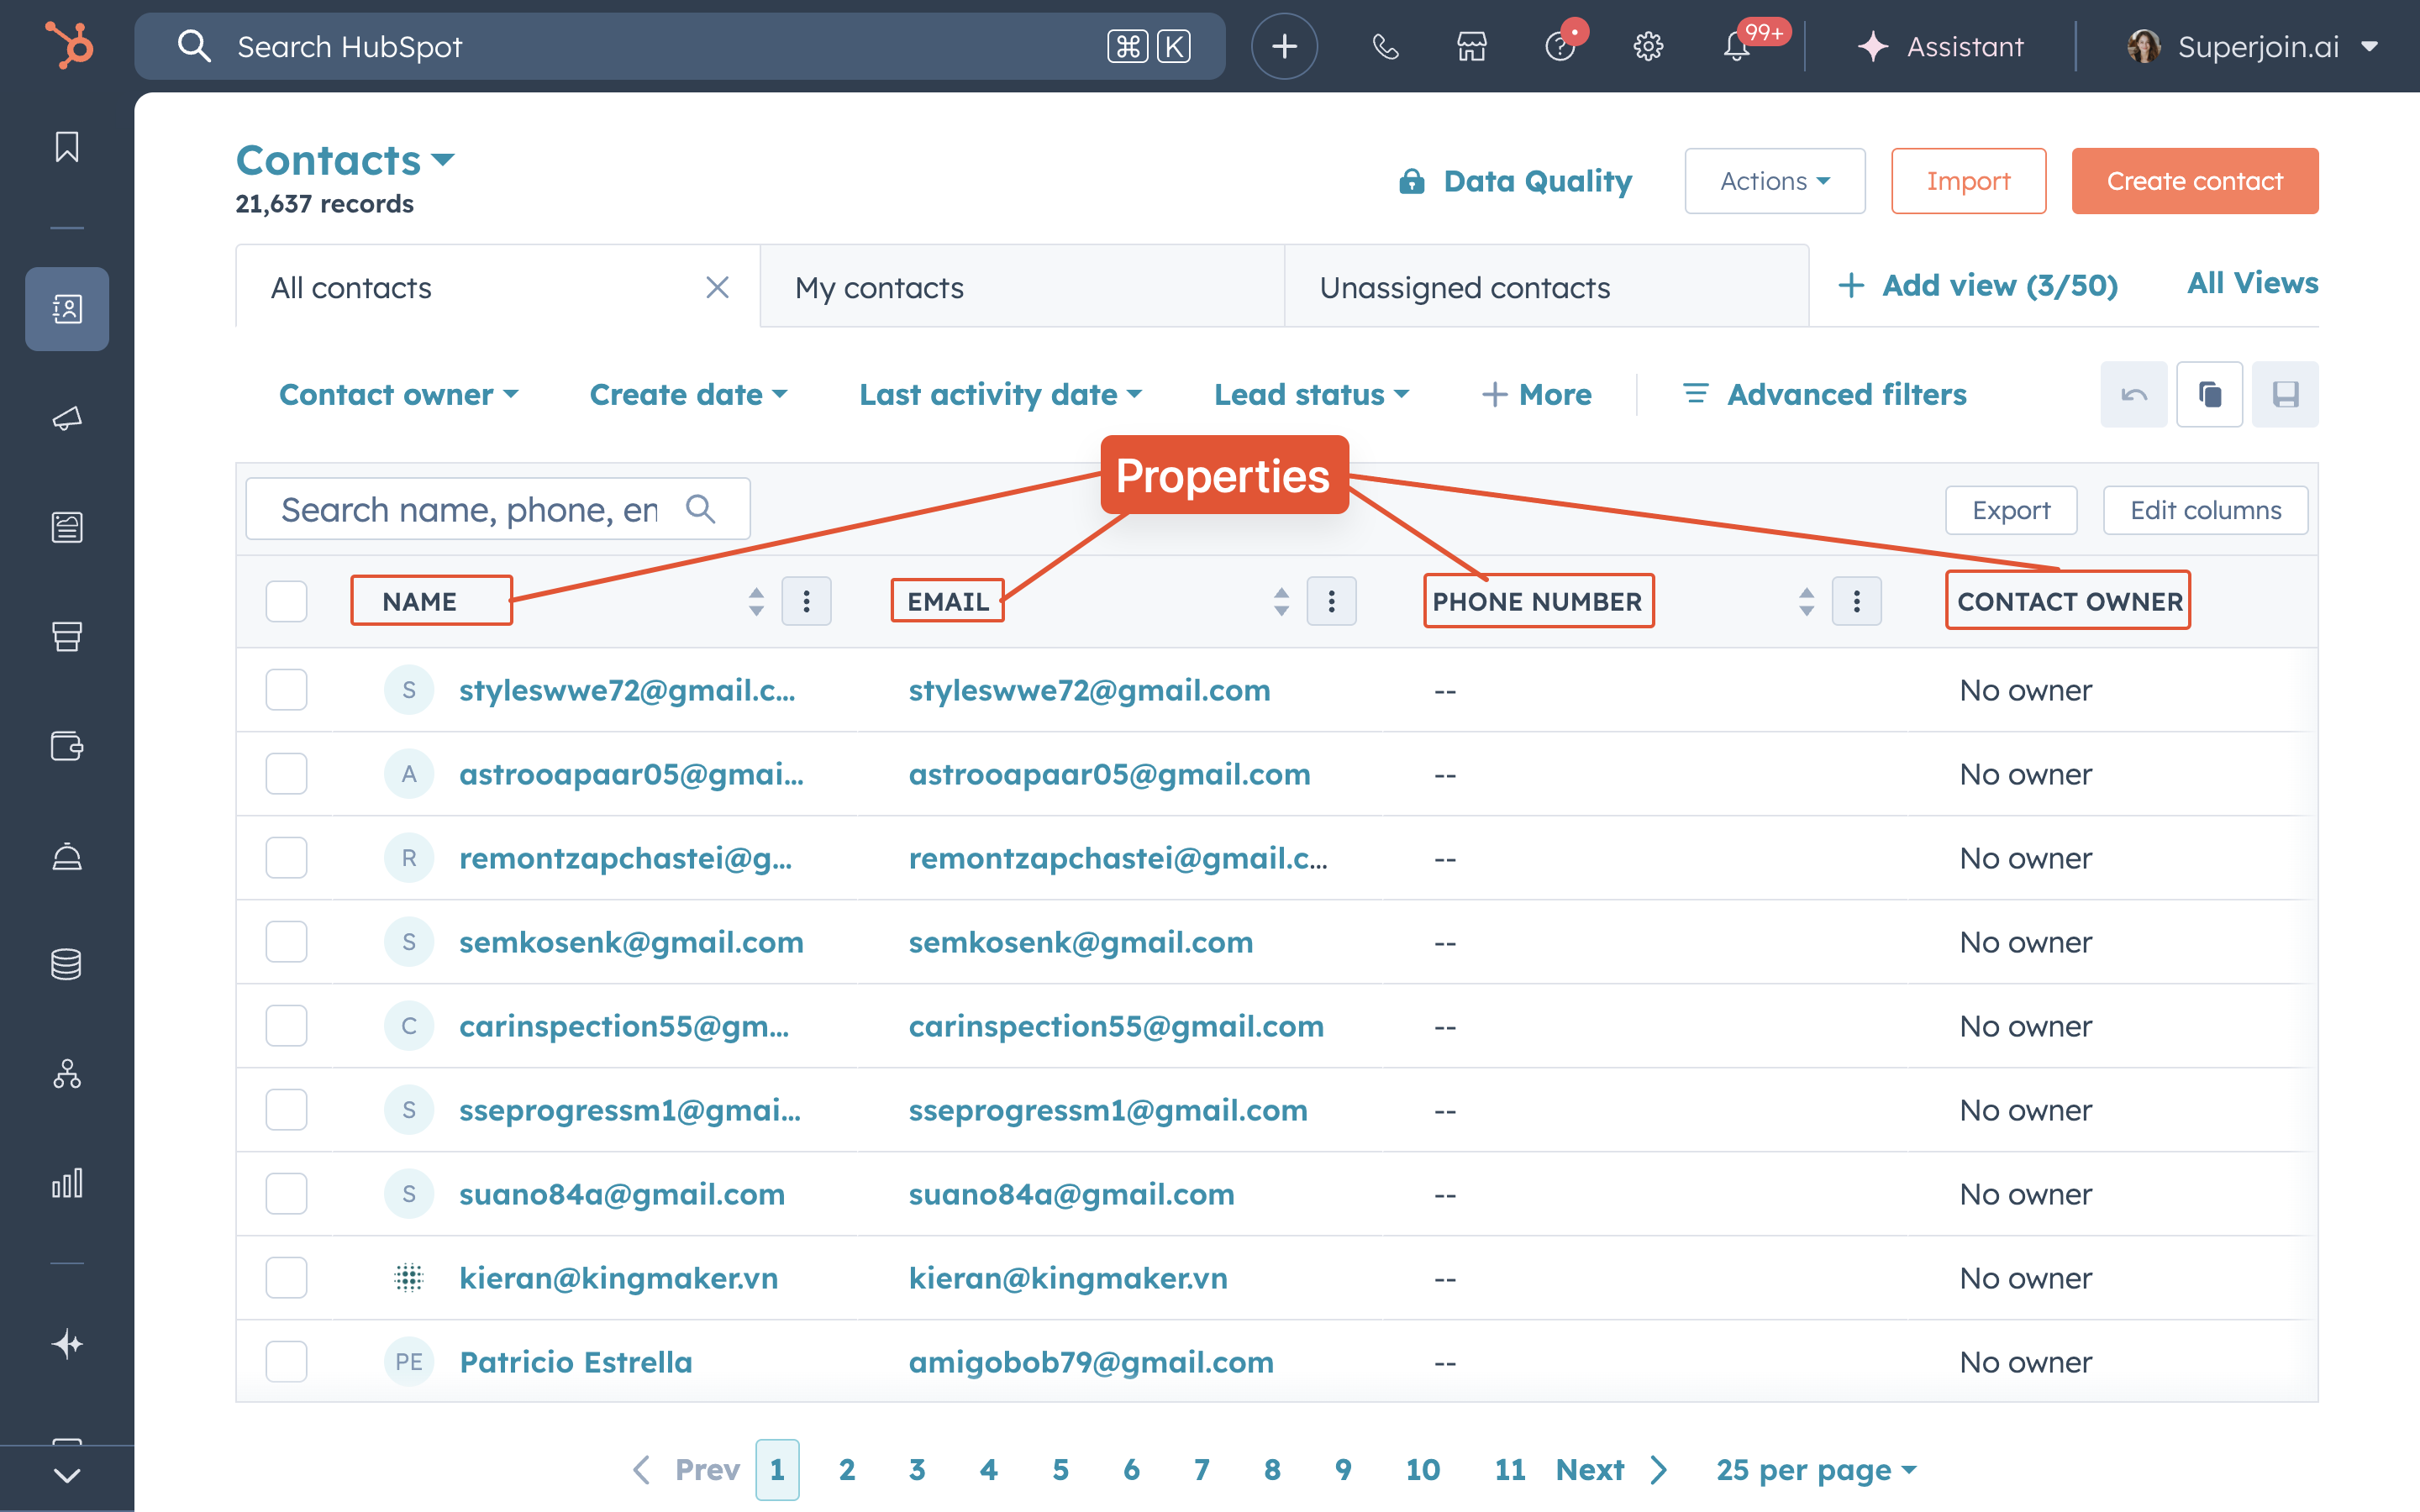This screenshot has width=2420, height=1512.
Task: Click the marketing megaphone sidebar icon
Action: [x=67, y=418]
